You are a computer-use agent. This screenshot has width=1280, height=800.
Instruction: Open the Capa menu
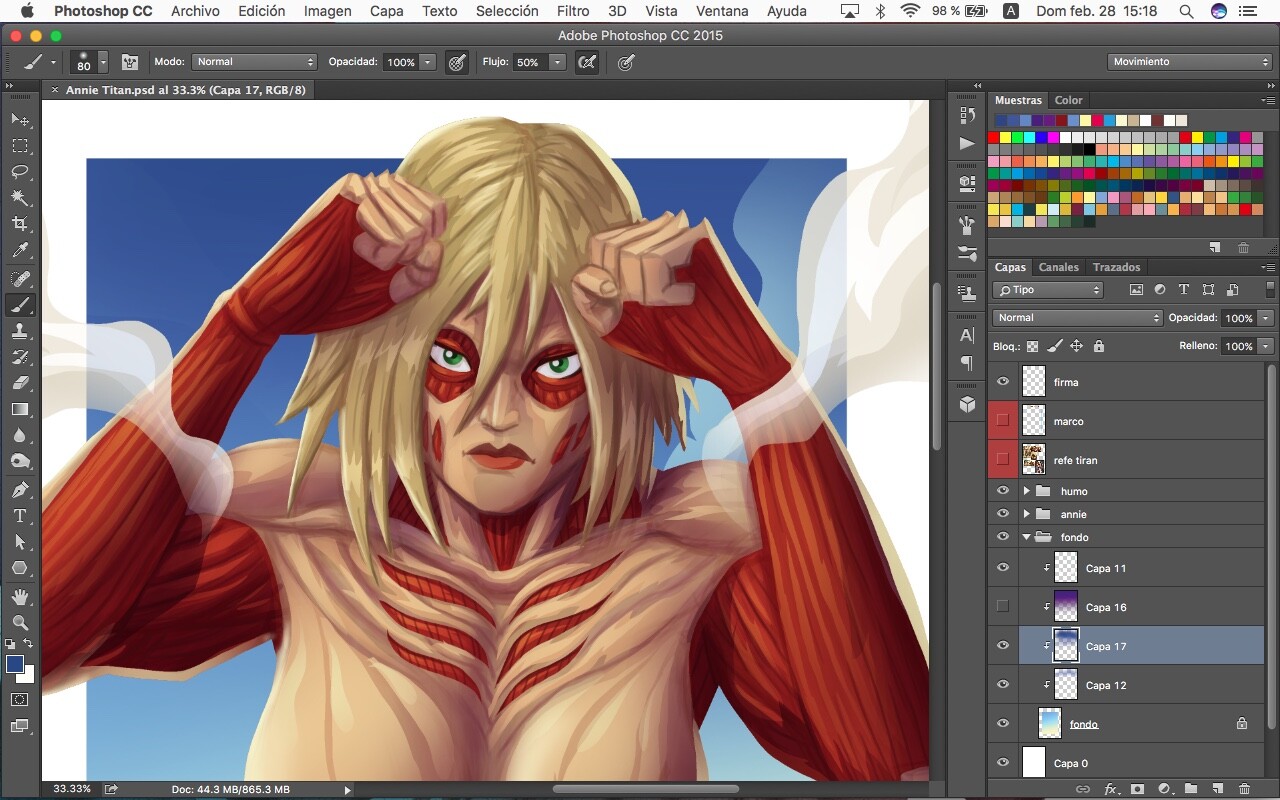(x=387, y=11)
